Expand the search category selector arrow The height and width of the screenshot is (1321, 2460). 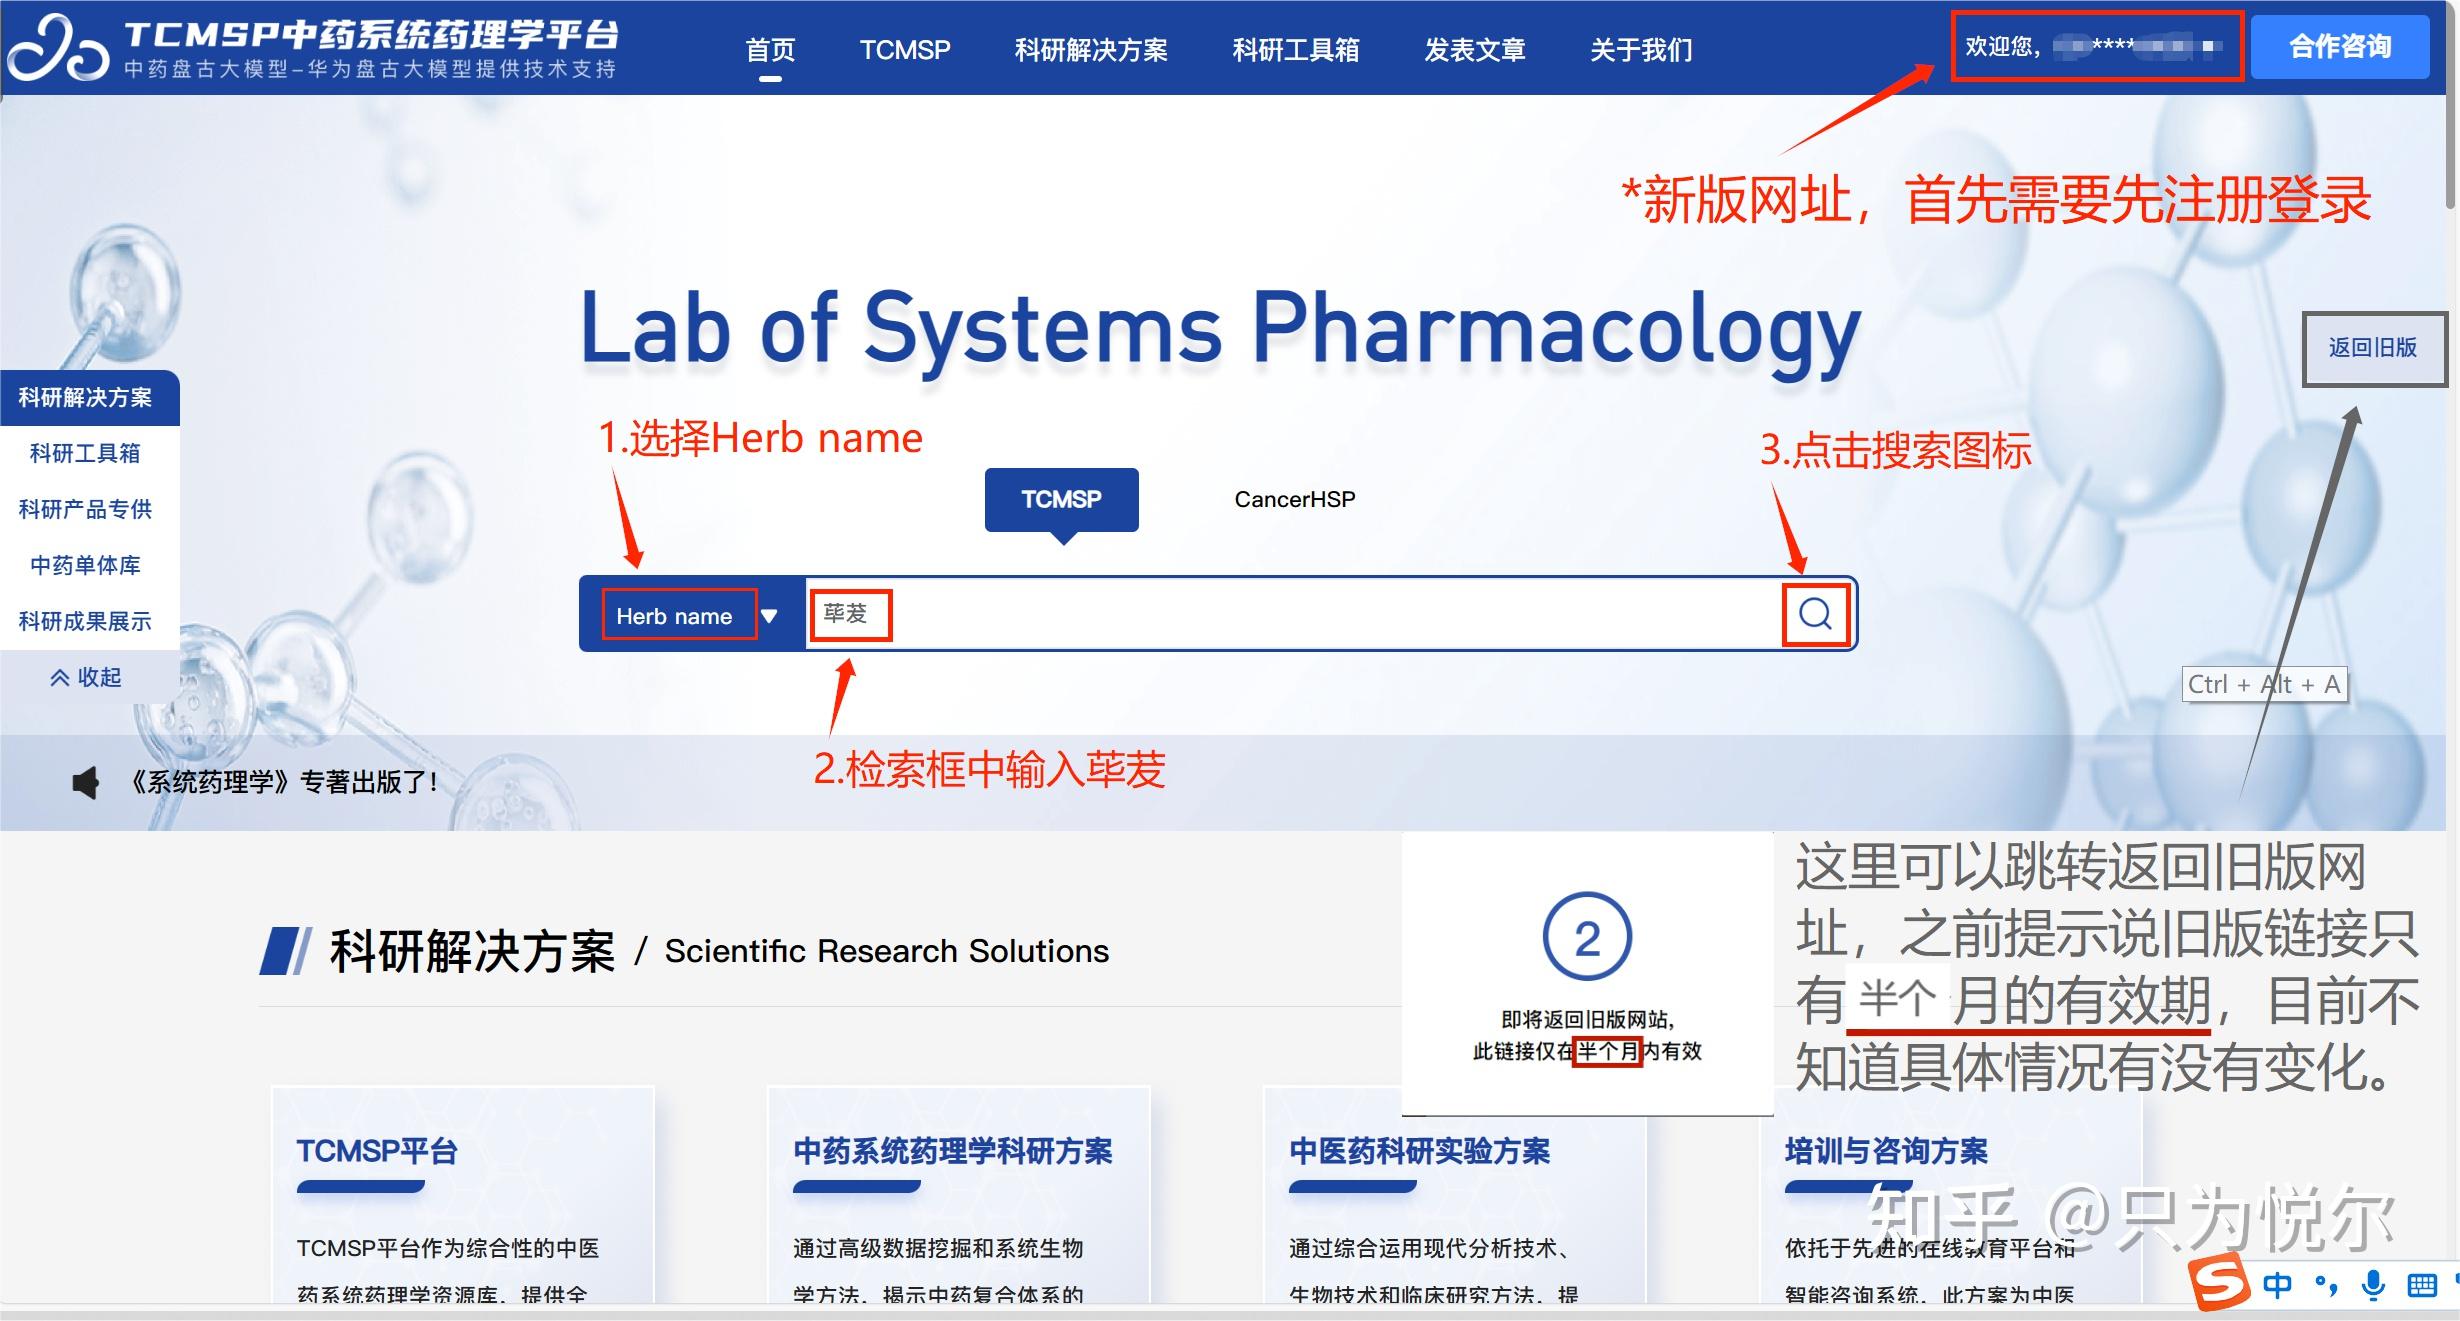pos(770,615)
